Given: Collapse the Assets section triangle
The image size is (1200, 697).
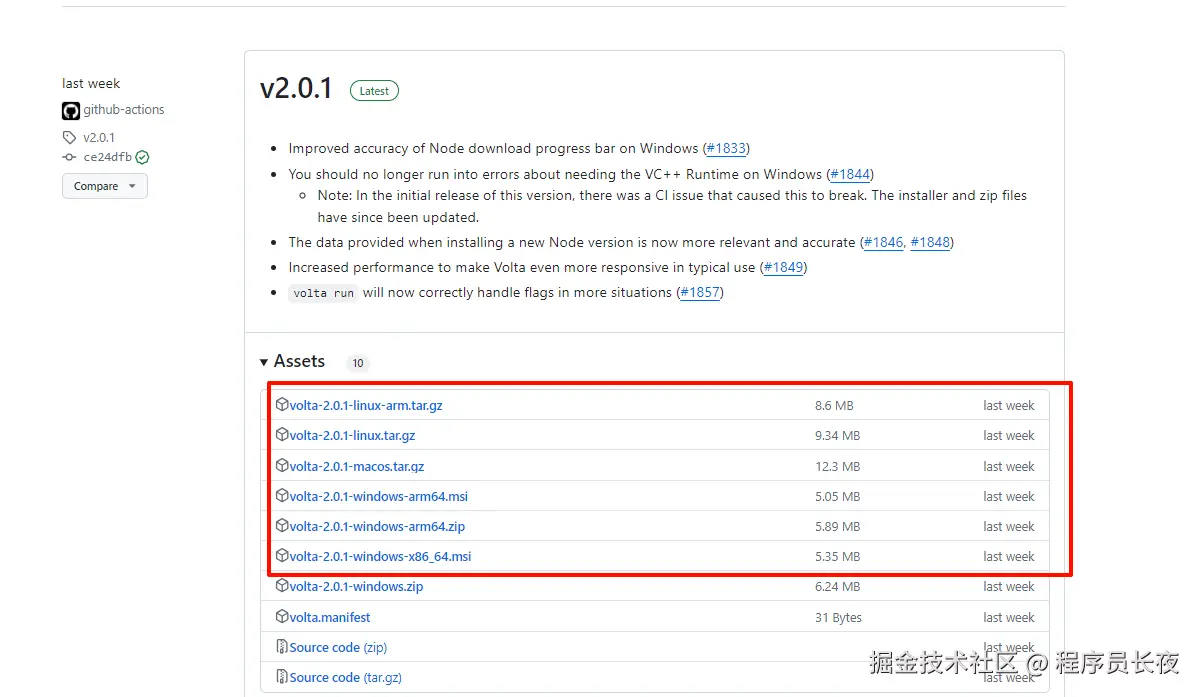Looking at the screenshot, I should pos(264,362).
